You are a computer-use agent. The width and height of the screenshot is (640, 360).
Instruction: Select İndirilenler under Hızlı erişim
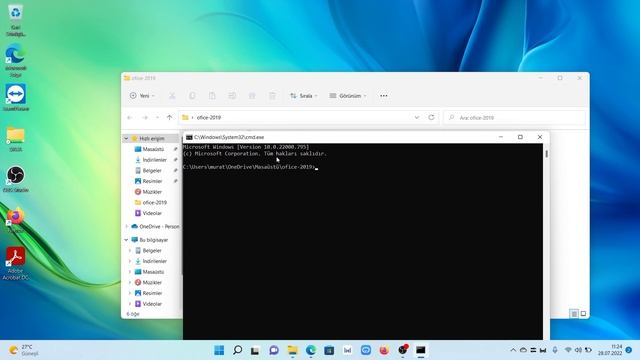[x=154, y=160]
